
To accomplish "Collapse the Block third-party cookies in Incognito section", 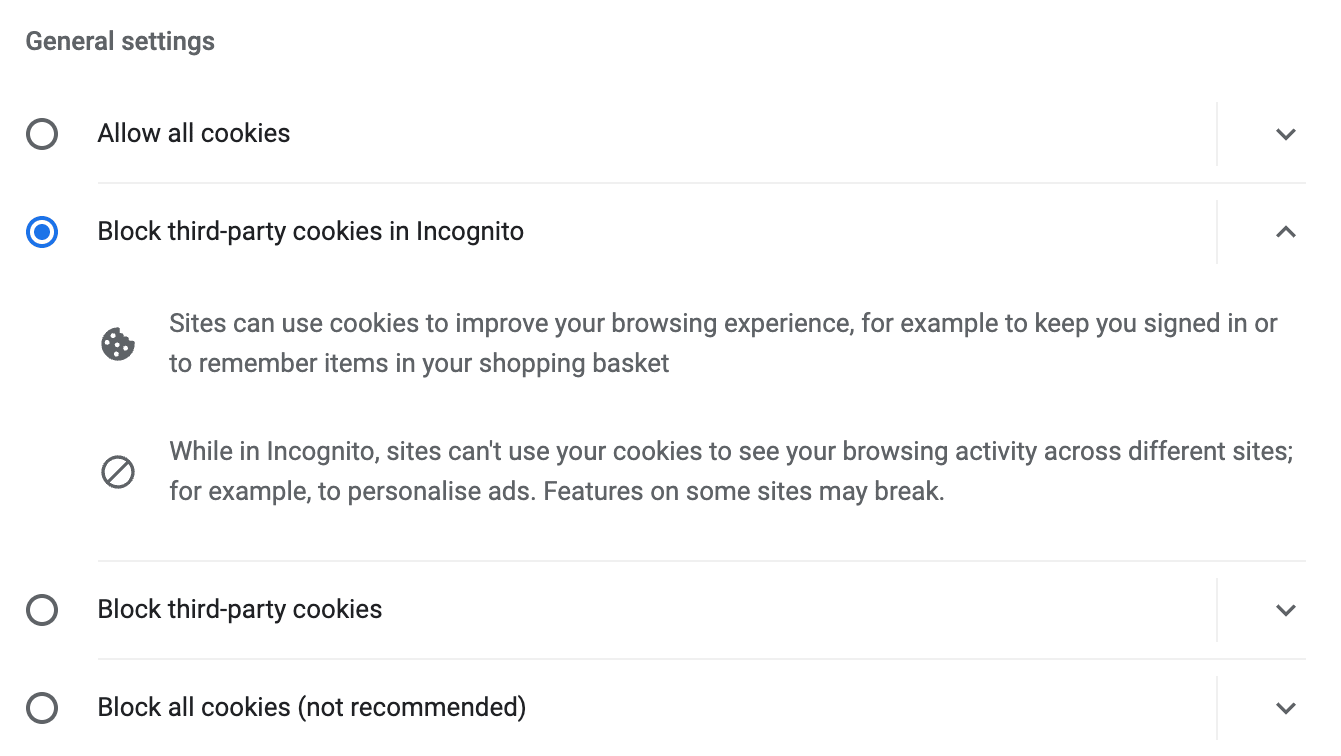I will coord(1286,231).
